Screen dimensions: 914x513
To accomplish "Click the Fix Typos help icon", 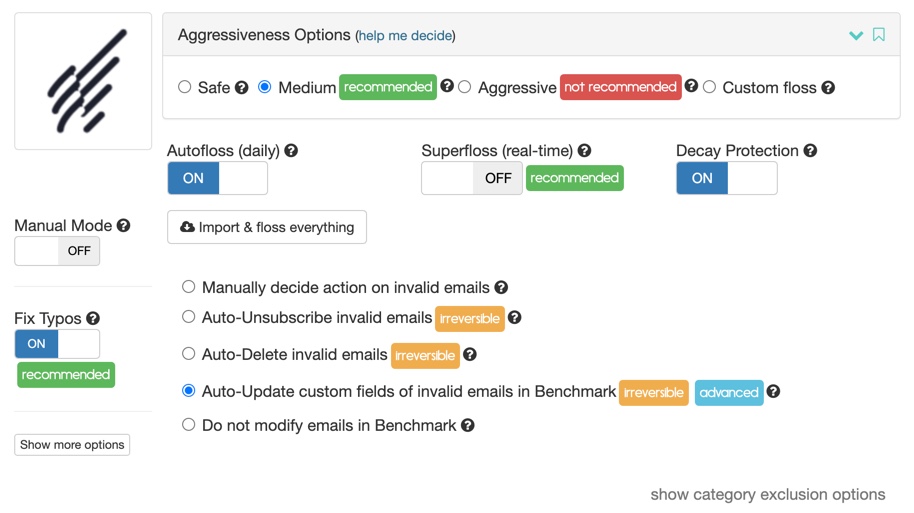I will [x=93, y=318].
